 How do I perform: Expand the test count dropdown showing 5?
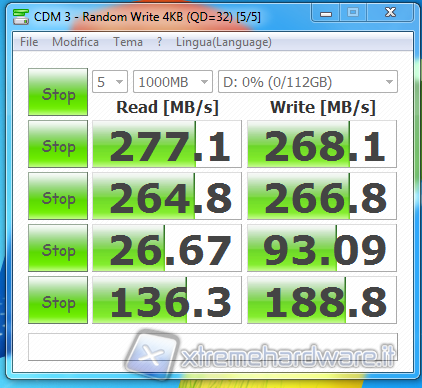pyautogui.click(x=110, y=82)
